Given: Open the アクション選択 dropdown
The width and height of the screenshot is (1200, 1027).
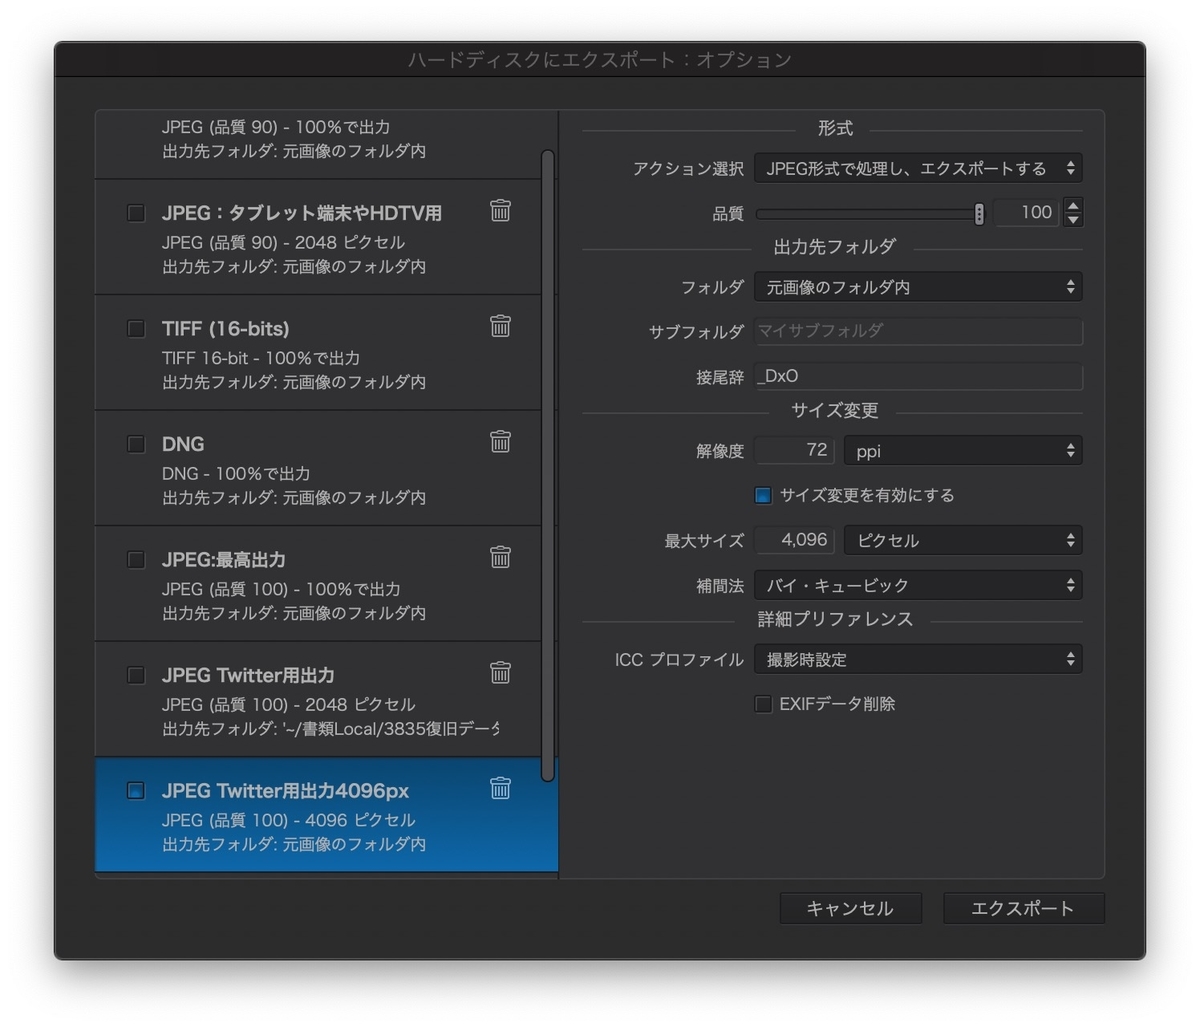Looking at the screenshot, I should click(917, 167).
